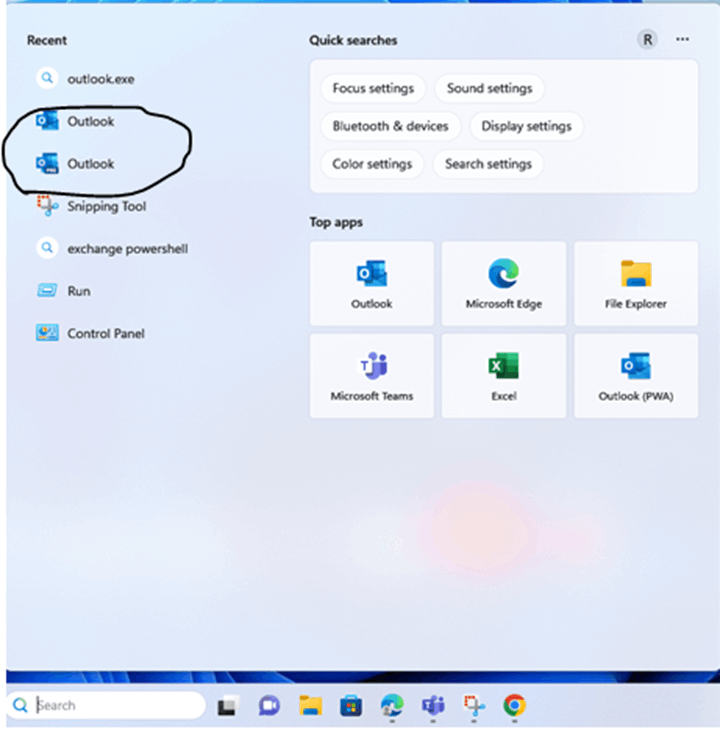Open Bluetooth & devices quick search

390,126
